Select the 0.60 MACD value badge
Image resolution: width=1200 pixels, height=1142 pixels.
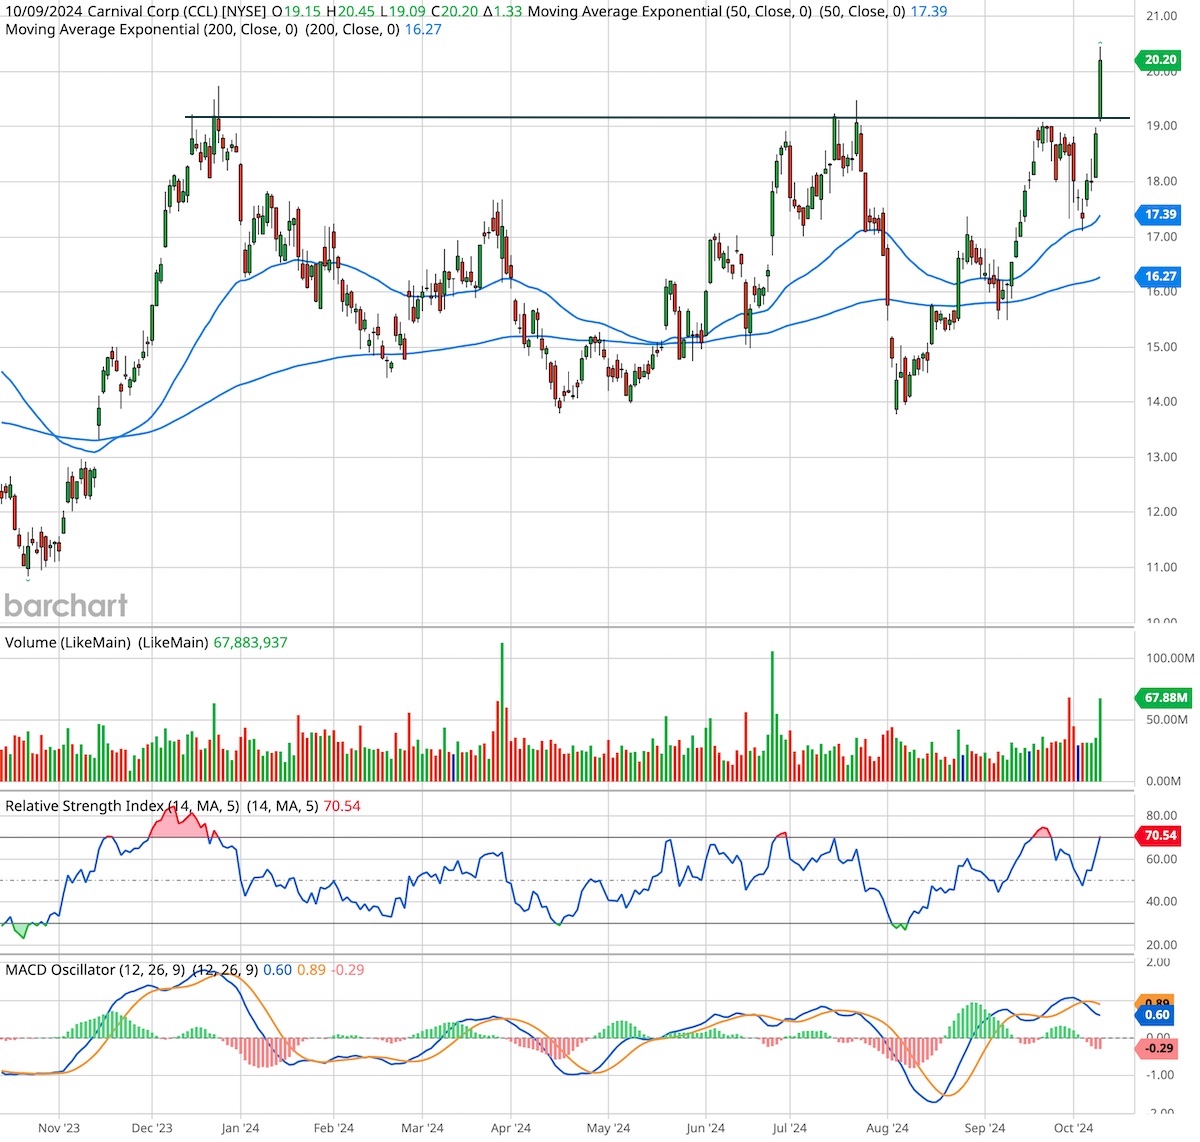1158,1015
